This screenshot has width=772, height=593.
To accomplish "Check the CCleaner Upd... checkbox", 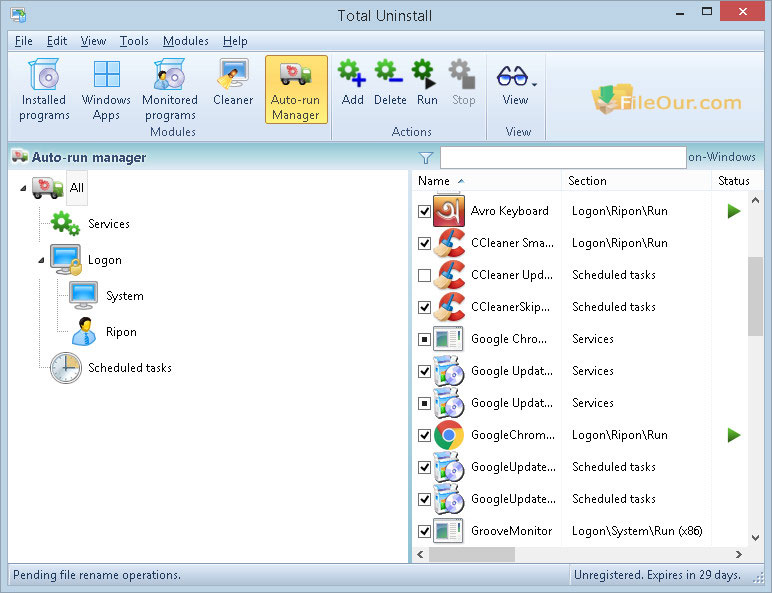I will pos(424,275).
